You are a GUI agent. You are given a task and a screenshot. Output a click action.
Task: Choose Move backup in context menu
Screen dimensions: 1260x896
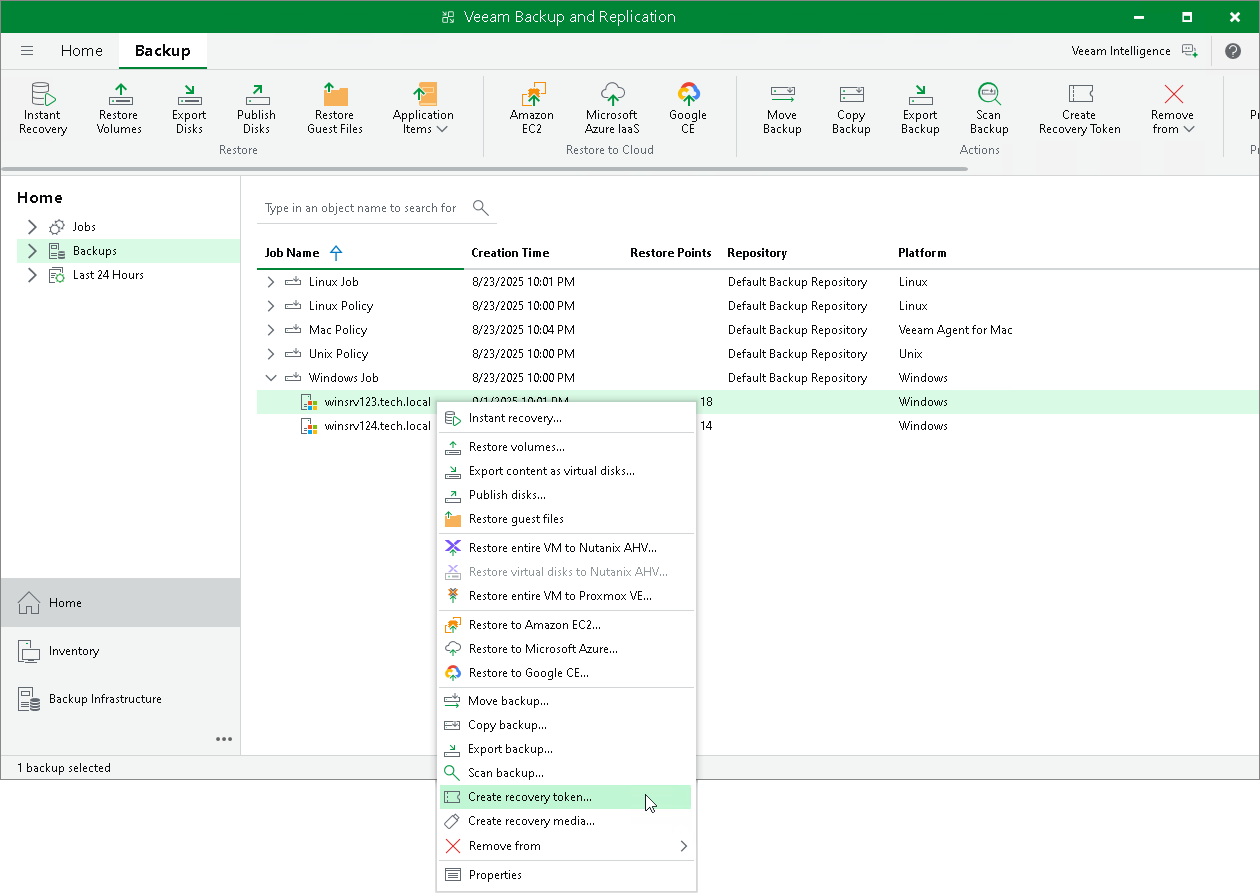pos(566,701)
